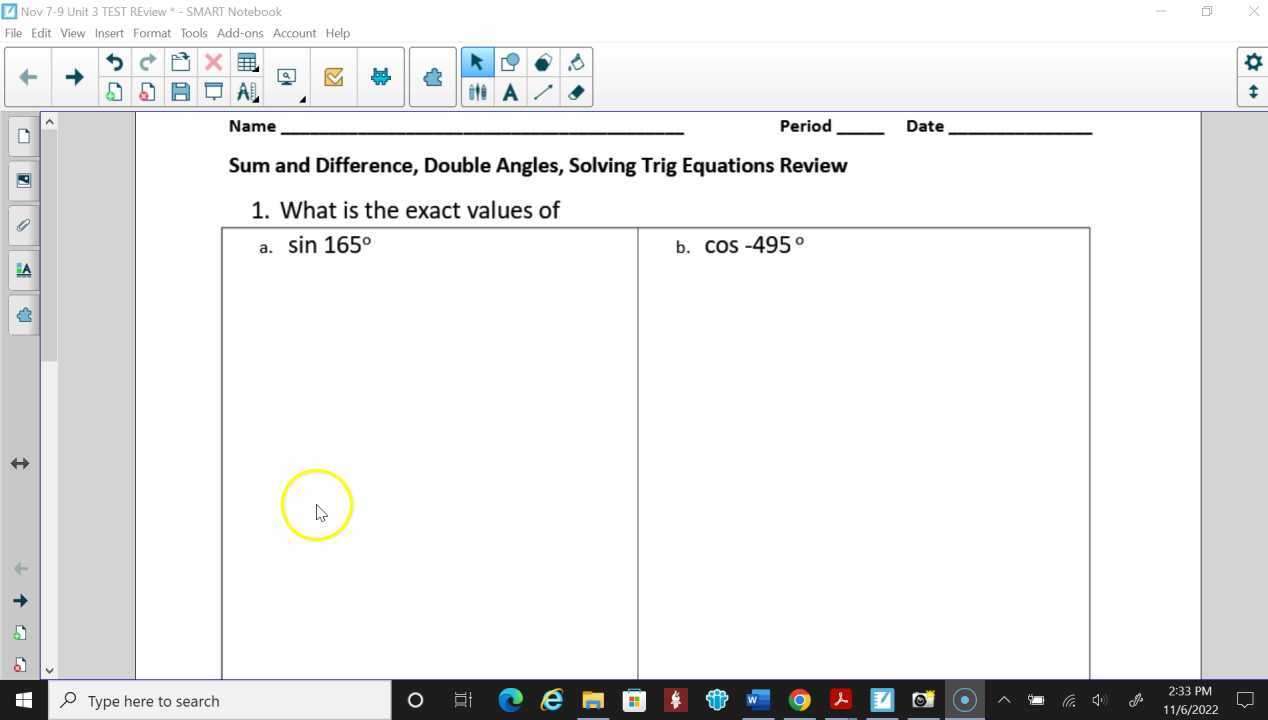This screenshot has height=720, width=1268.
Task: Open the Tools menu
Action: pyautogui.click(x=193, y=33)
